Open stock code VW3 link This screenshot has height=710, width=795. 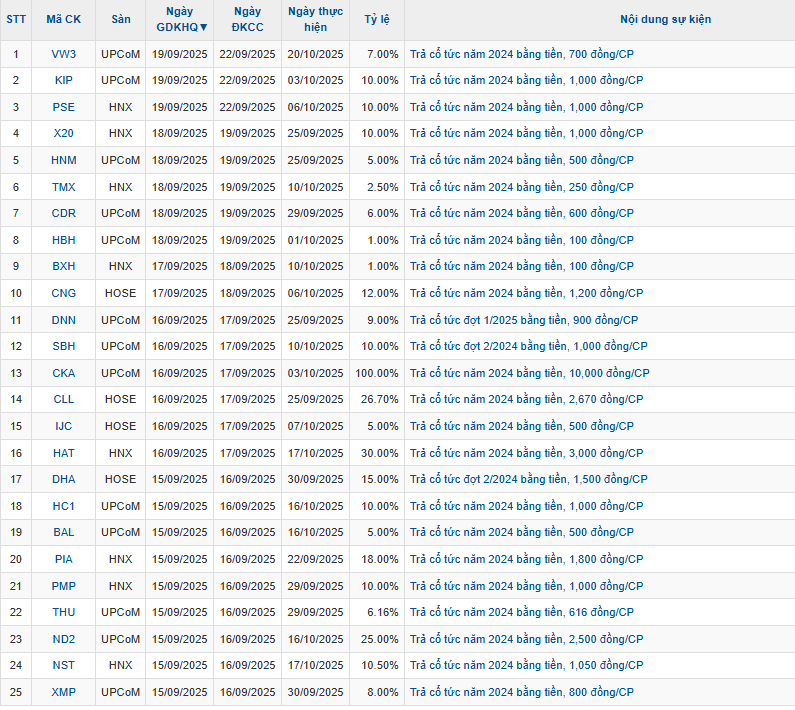(64, 54)
